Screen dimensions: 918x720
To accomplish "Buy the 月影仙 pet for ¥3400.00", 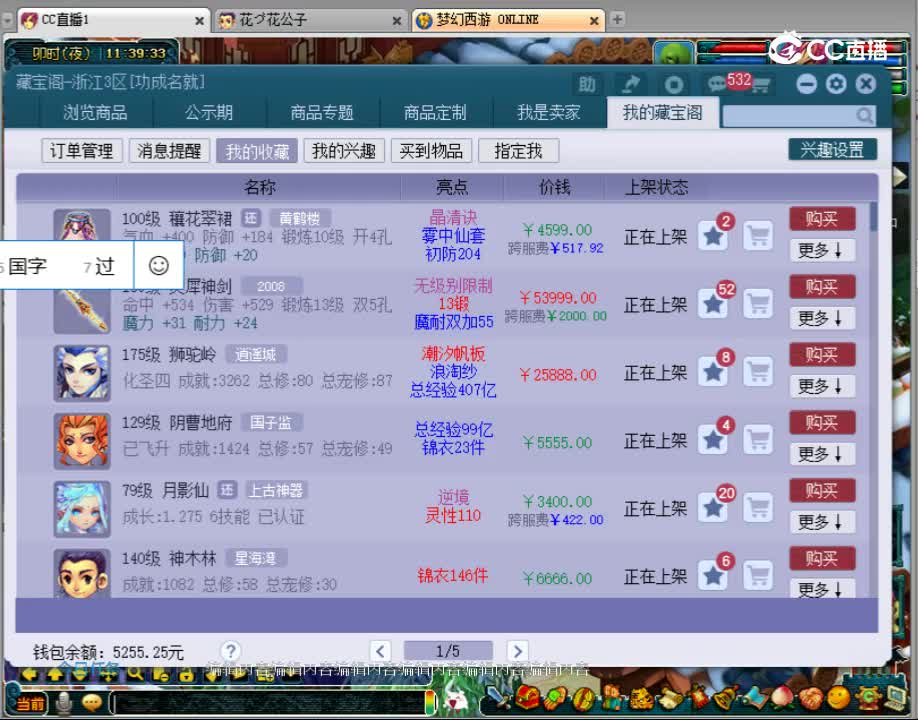I will (822, 491).
